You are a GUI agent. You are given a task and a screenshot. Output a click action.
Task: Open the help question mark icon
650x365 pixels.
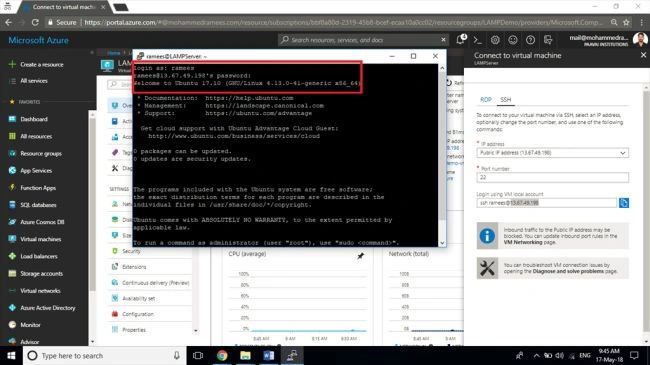click(530, 40)
